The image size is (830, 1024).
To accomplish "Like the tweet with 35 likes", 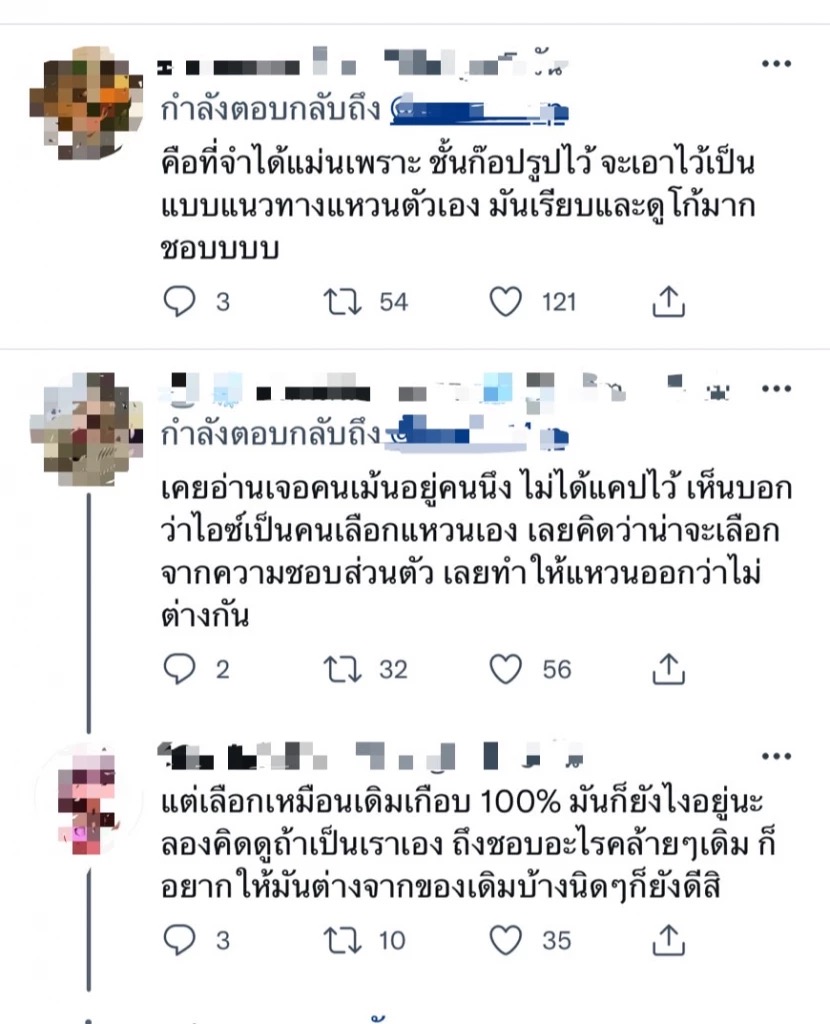I will click(506, 940).
